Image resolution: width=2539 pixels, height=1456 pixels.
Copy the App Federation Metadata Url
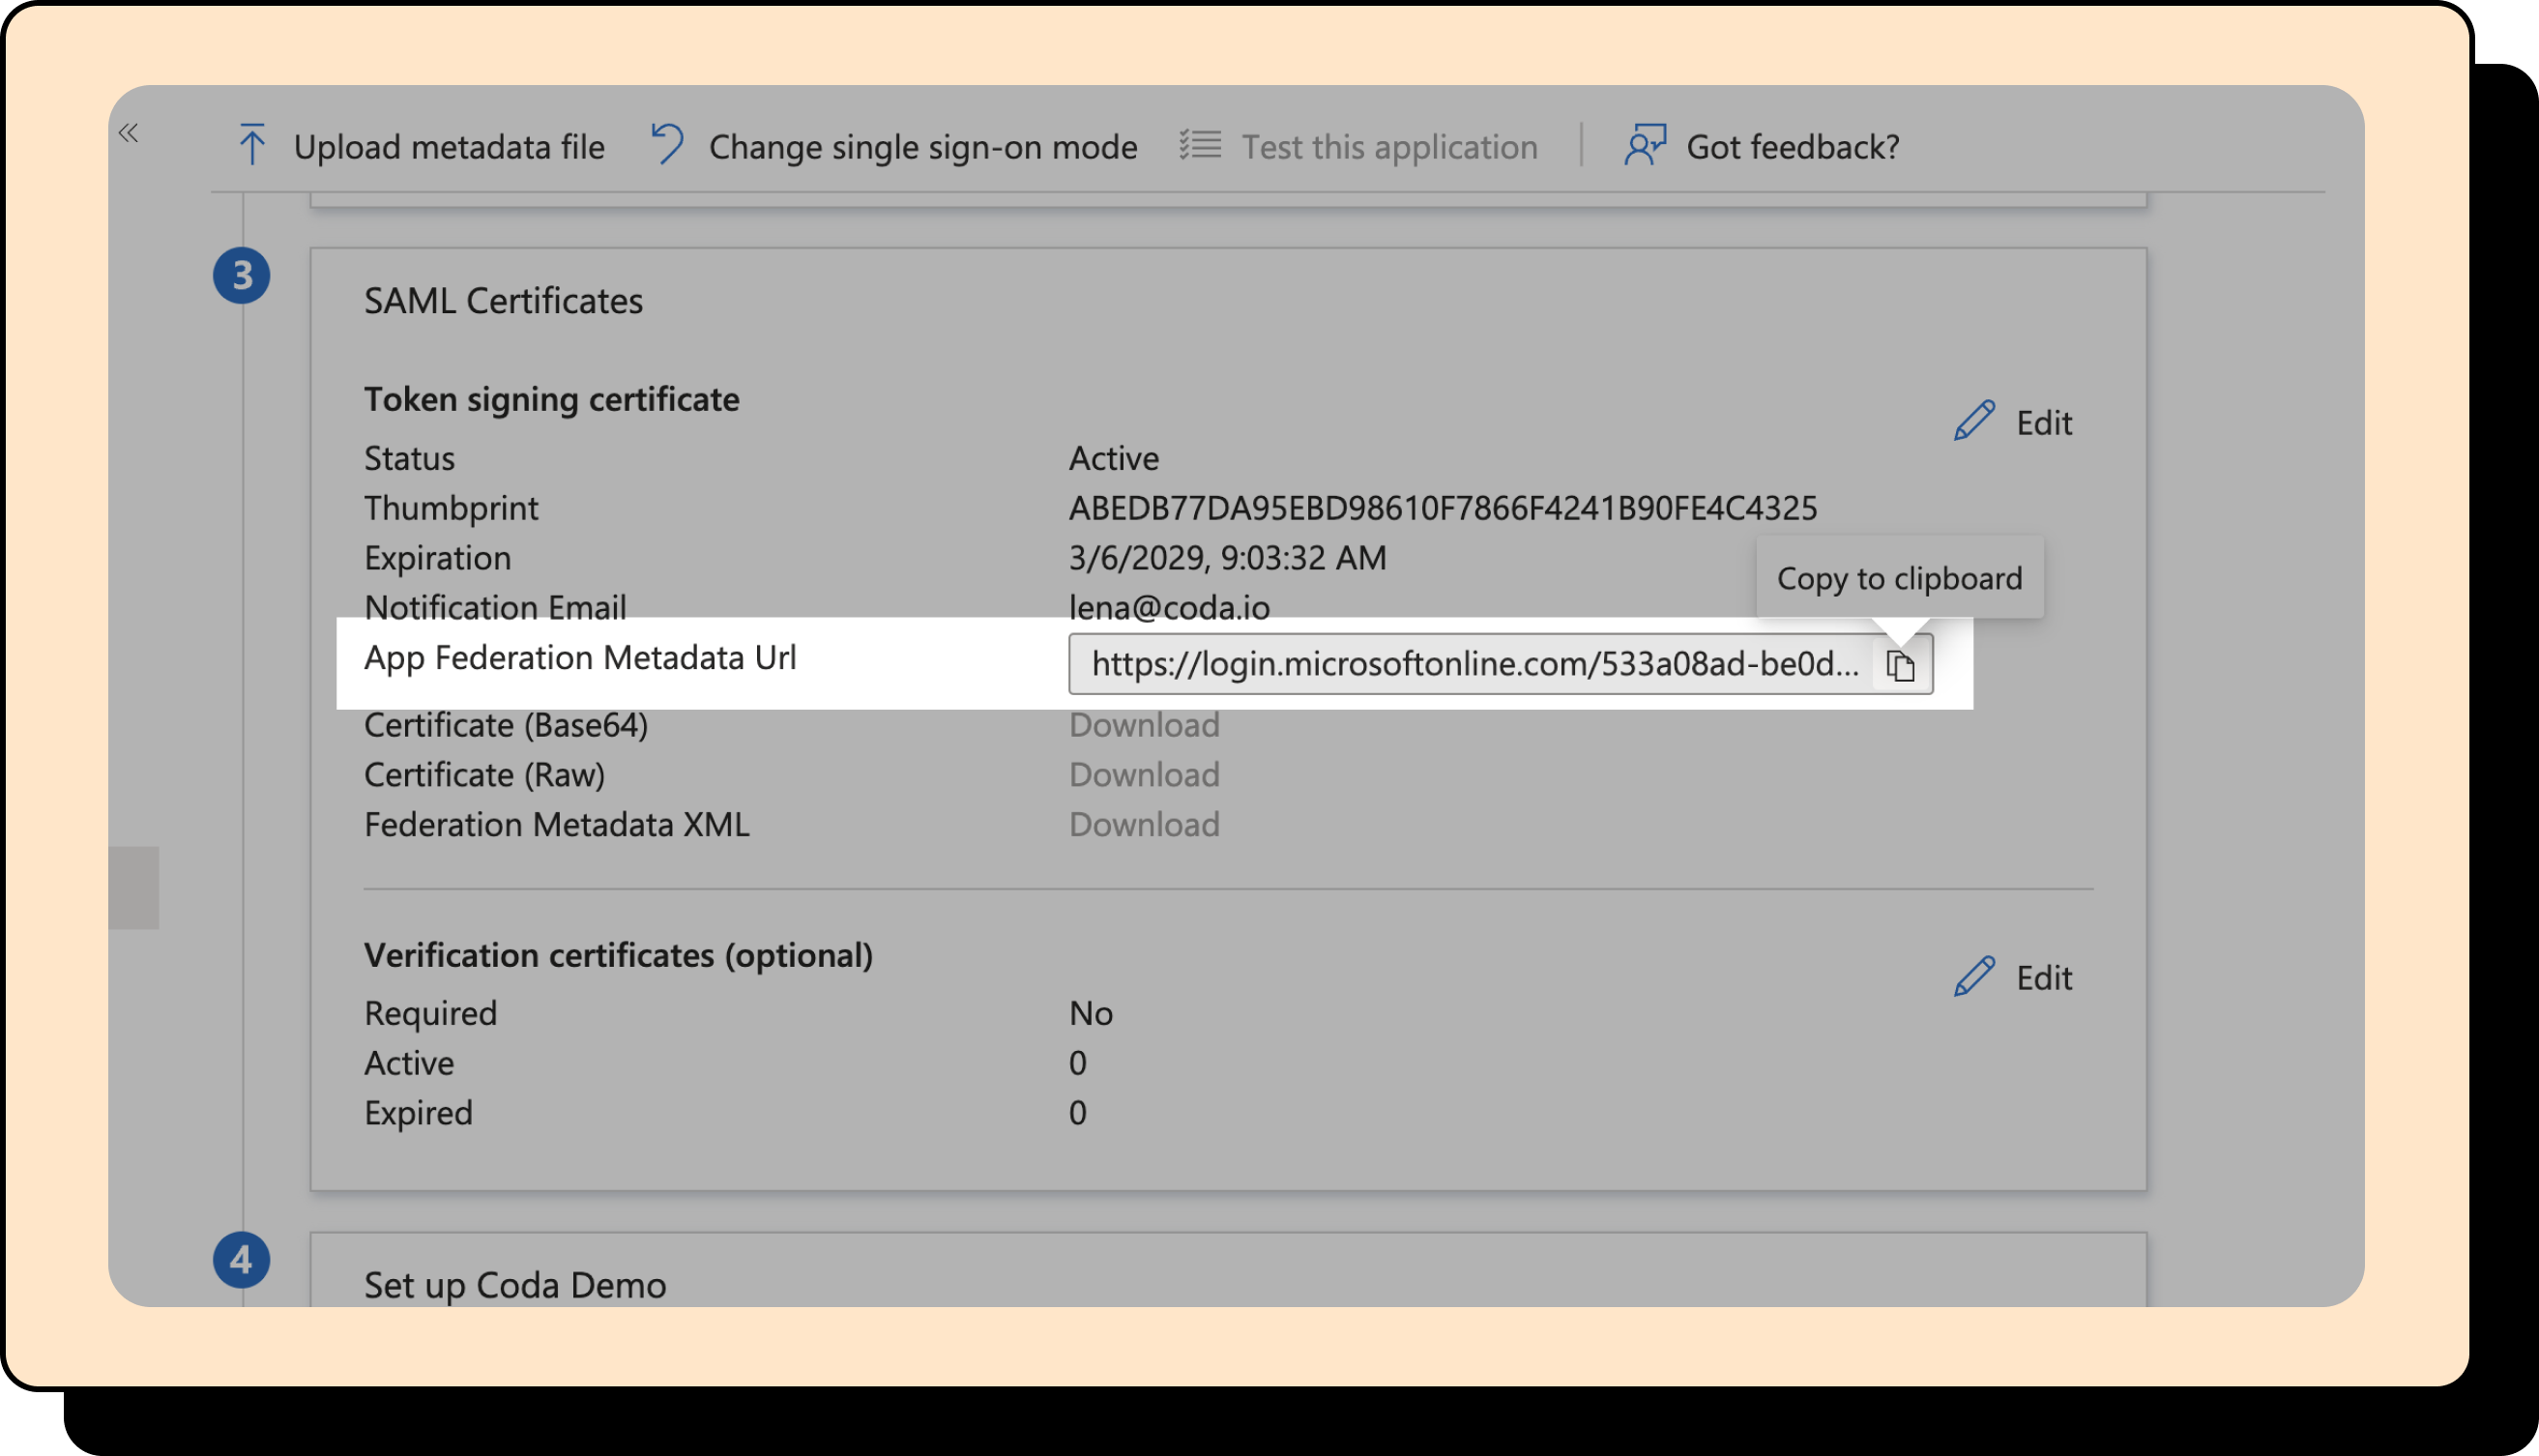(x=1899, y=665)
